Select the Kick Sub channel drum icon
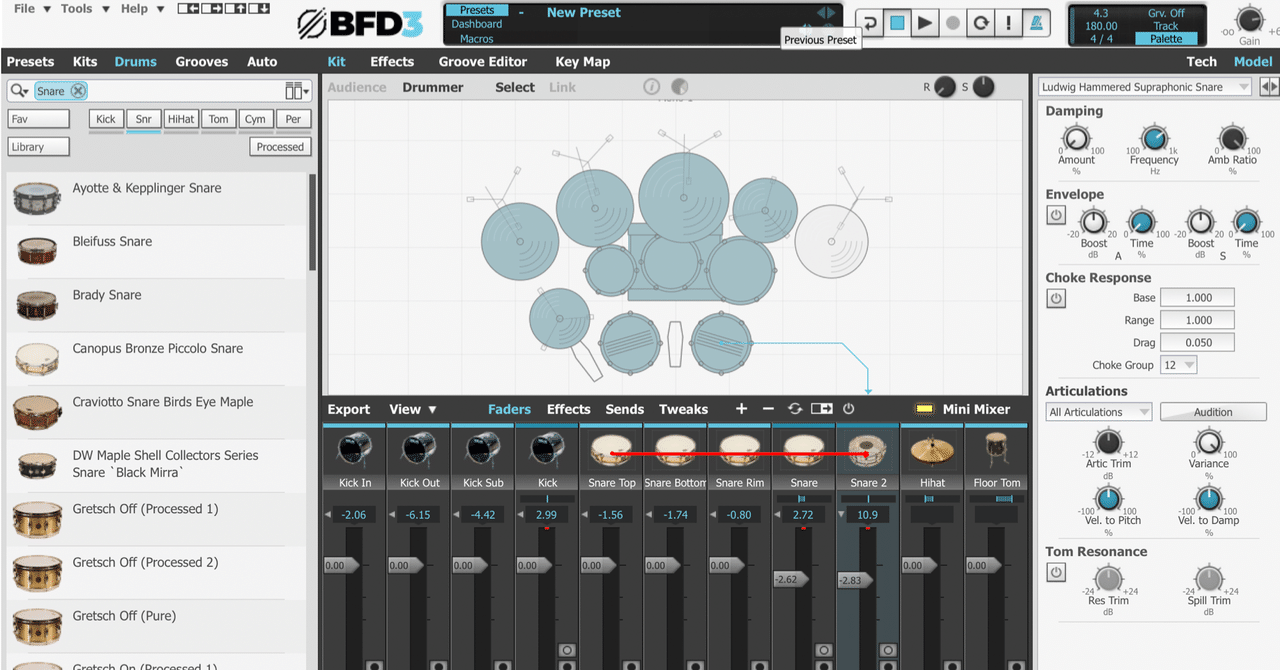Image resolution: width=1280 pixels, height=670 pixels. 483,451
